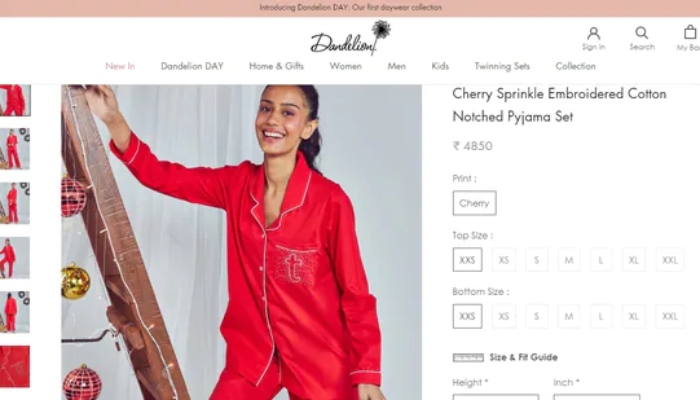Click the Dandelion logo

click(x=350, y=38)
